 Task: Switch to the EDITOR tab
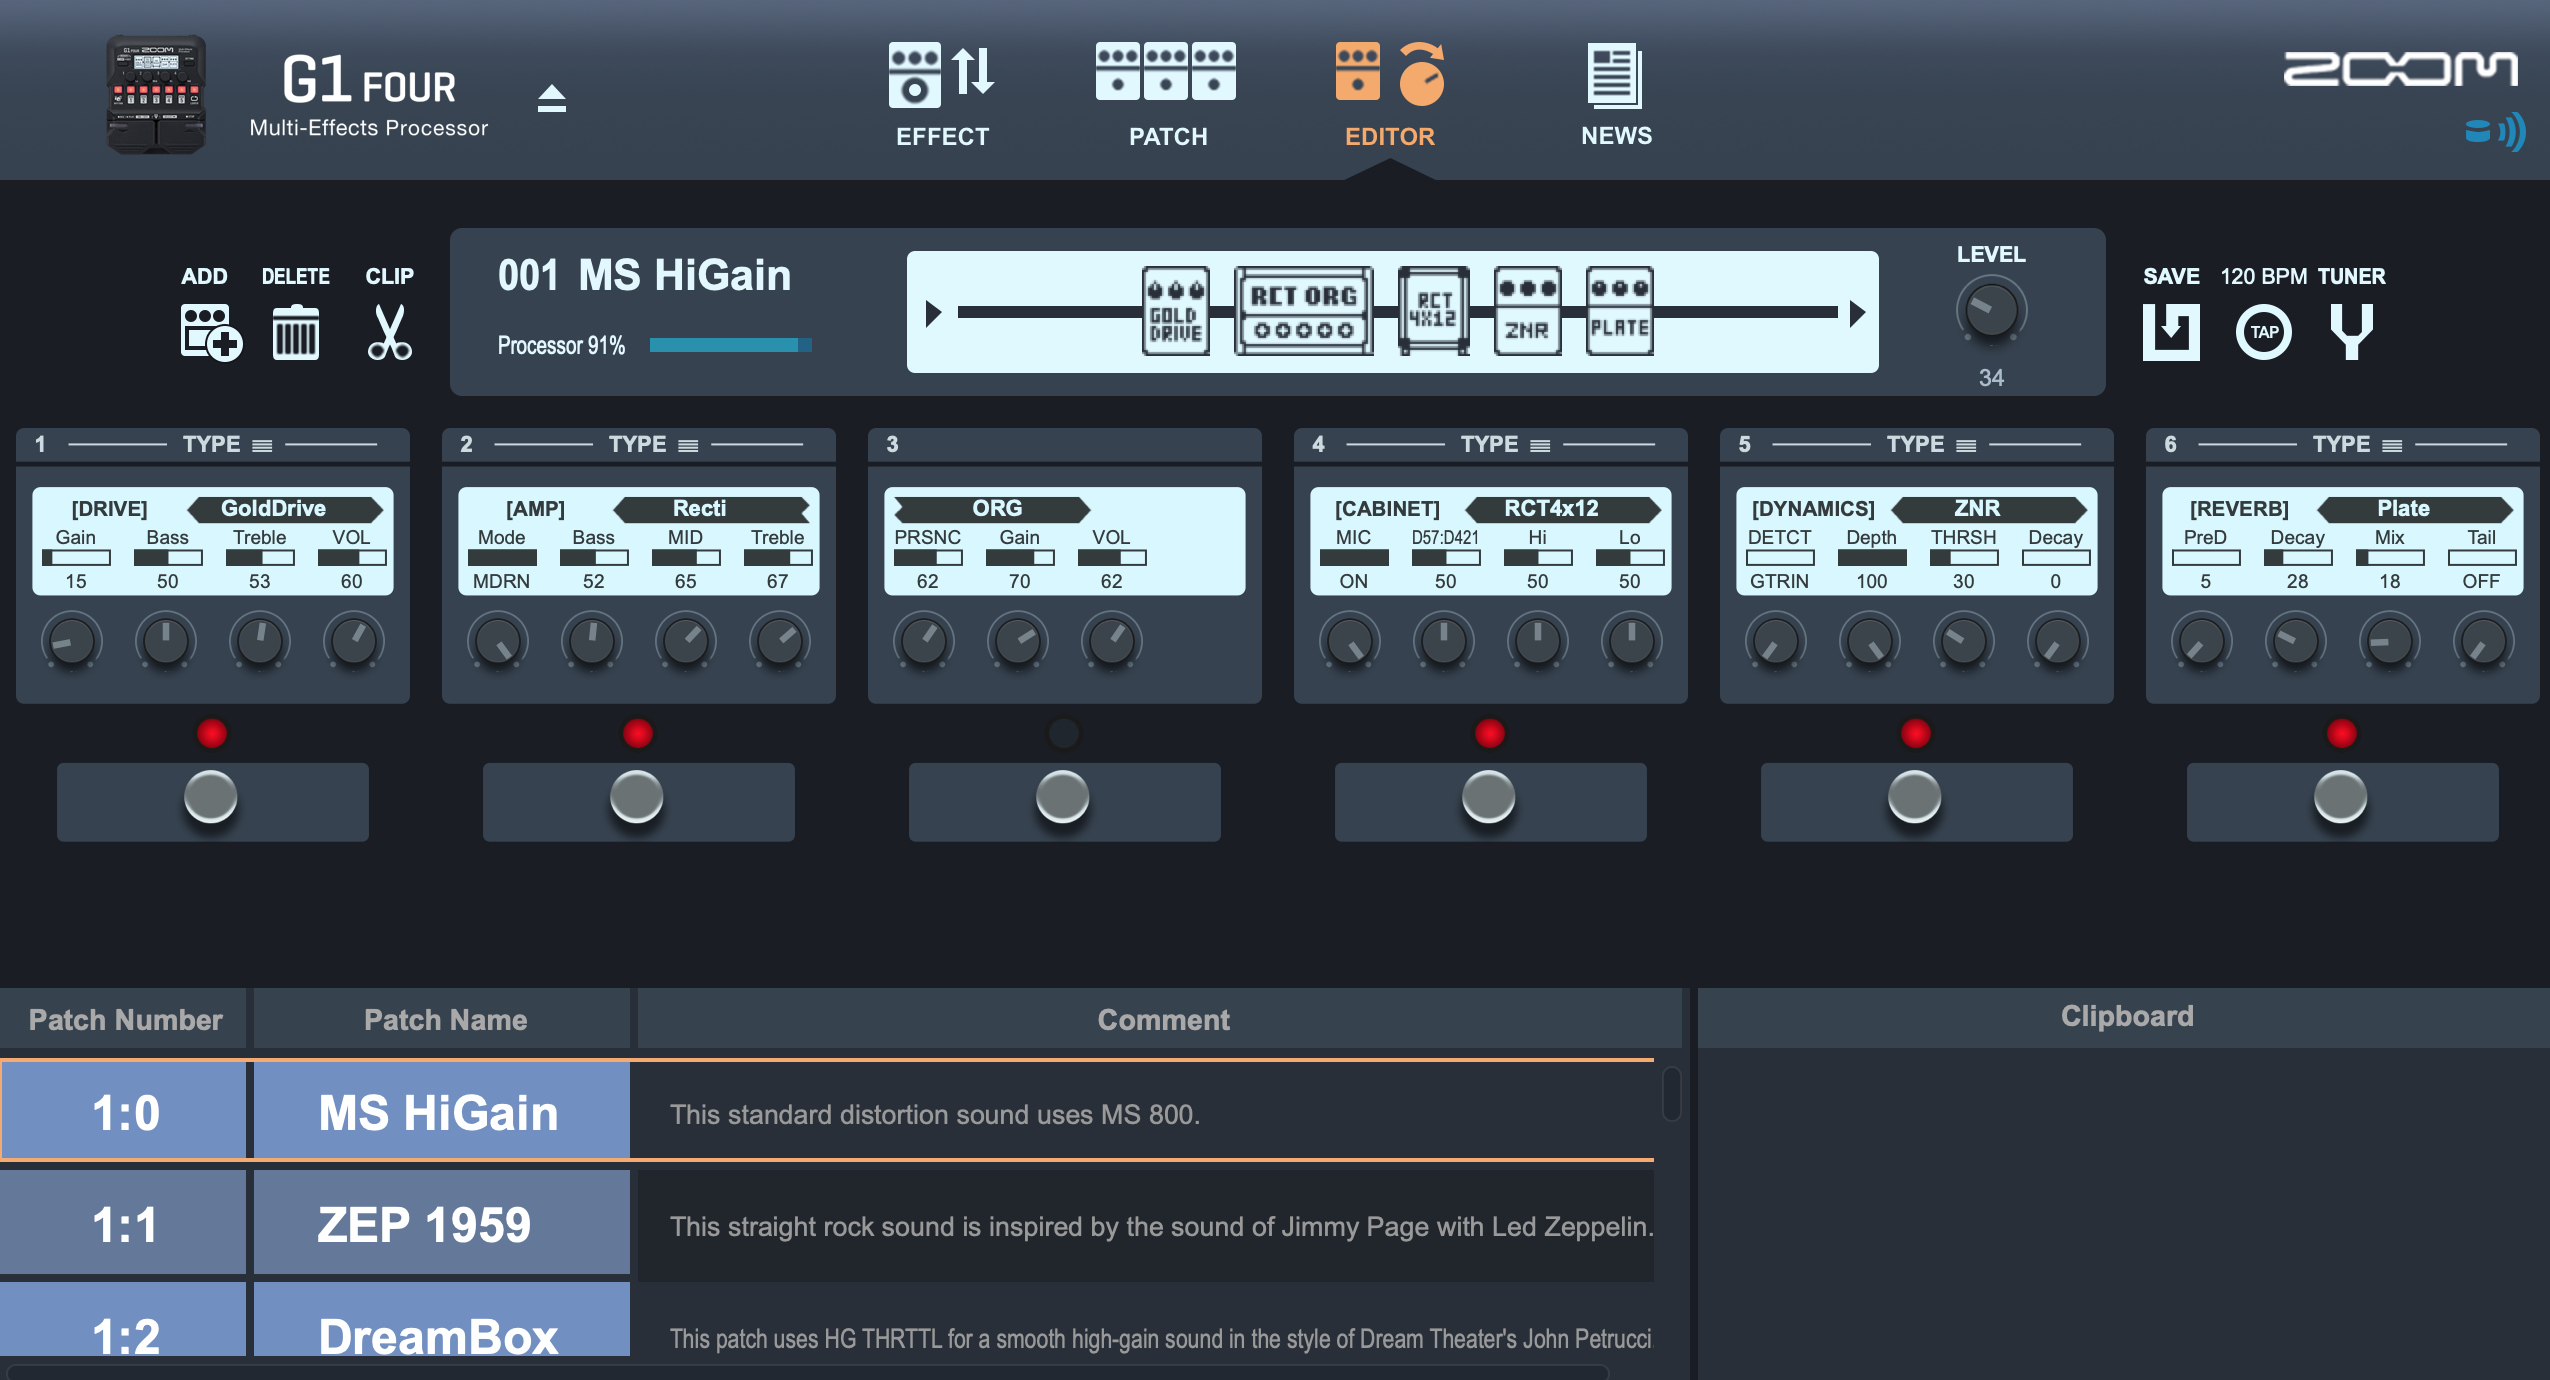1390,96
